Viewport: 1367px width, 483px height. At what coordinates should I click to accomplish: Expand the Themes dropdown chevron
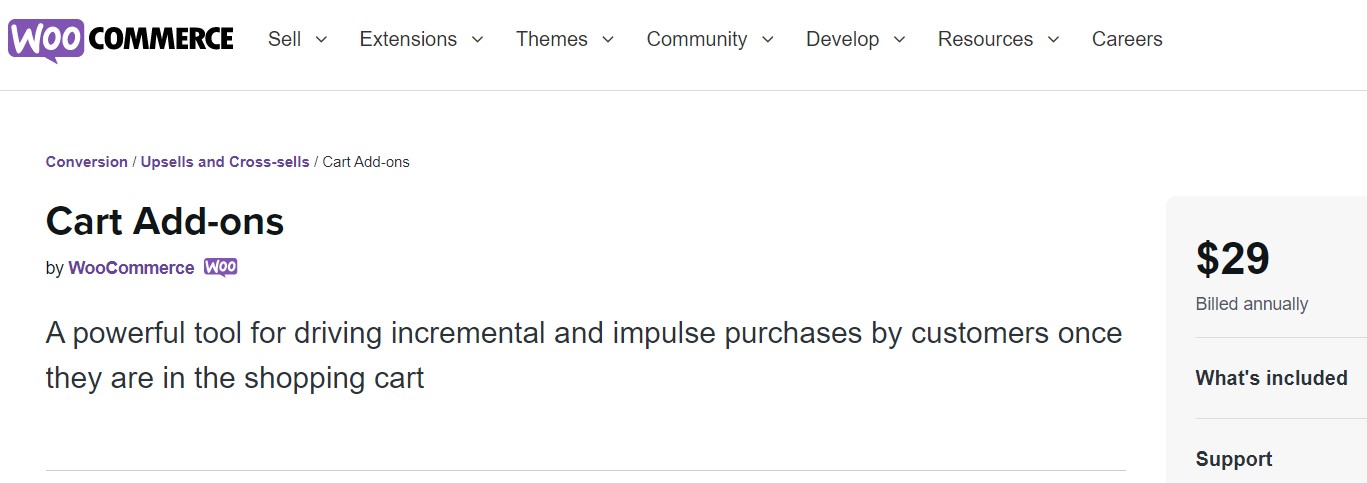click(x=608, y=40)
